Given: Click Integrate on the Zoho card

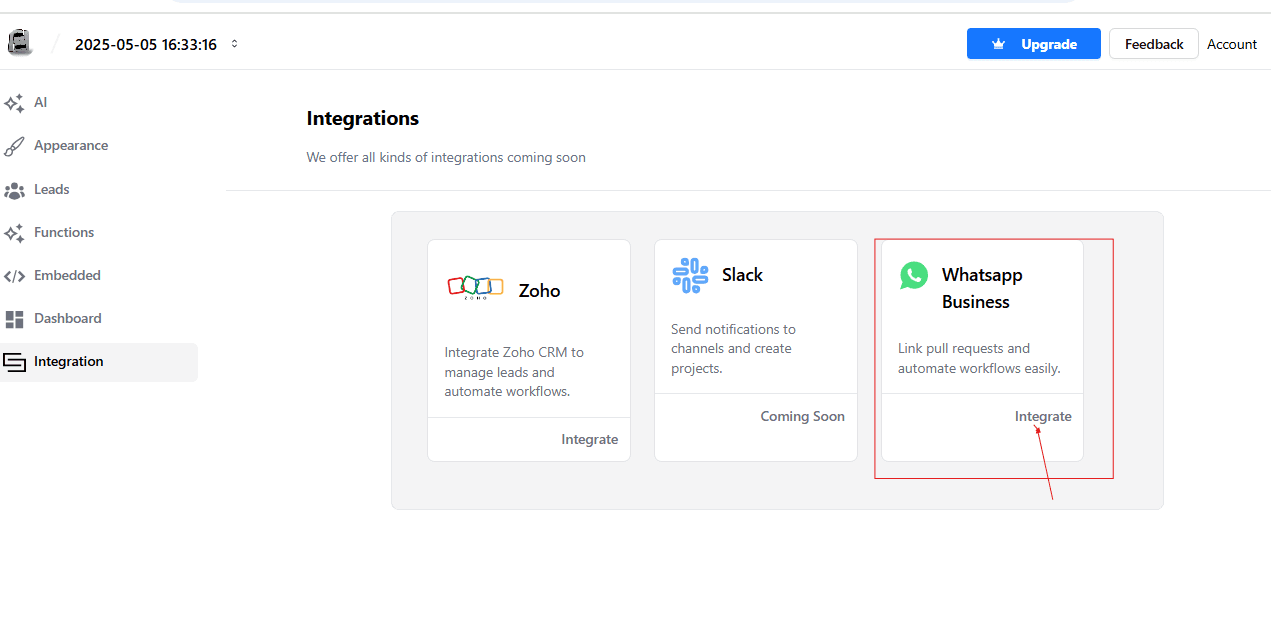Looking at the screenshot, I should pos(589,439).
